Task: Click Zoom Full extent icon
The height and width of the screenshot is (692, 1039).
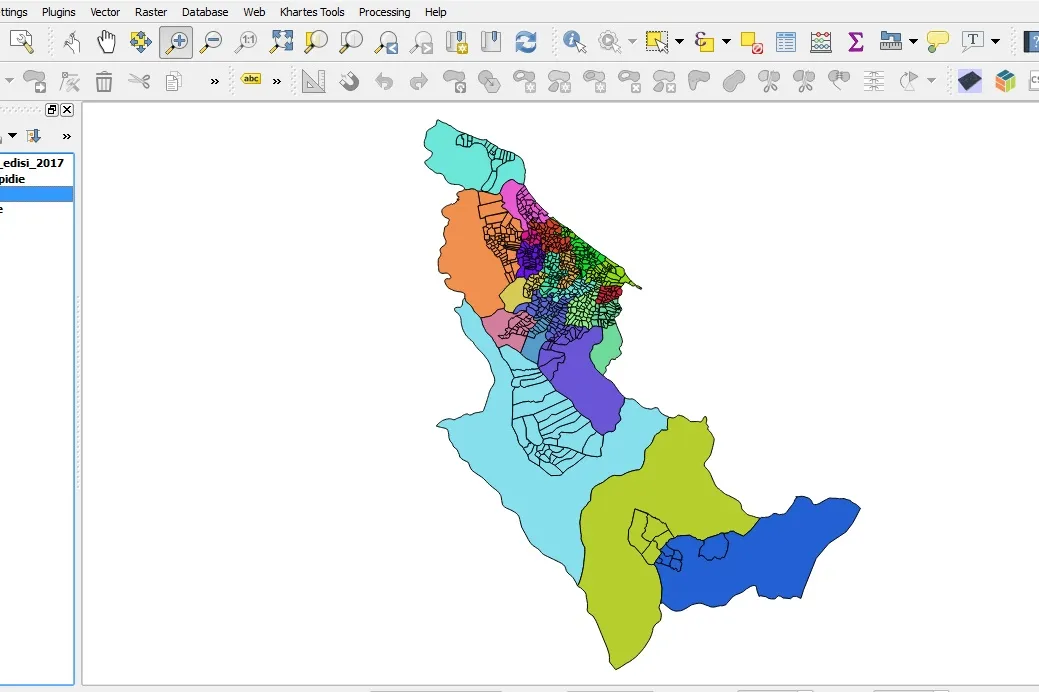Action: click(282, 42)
